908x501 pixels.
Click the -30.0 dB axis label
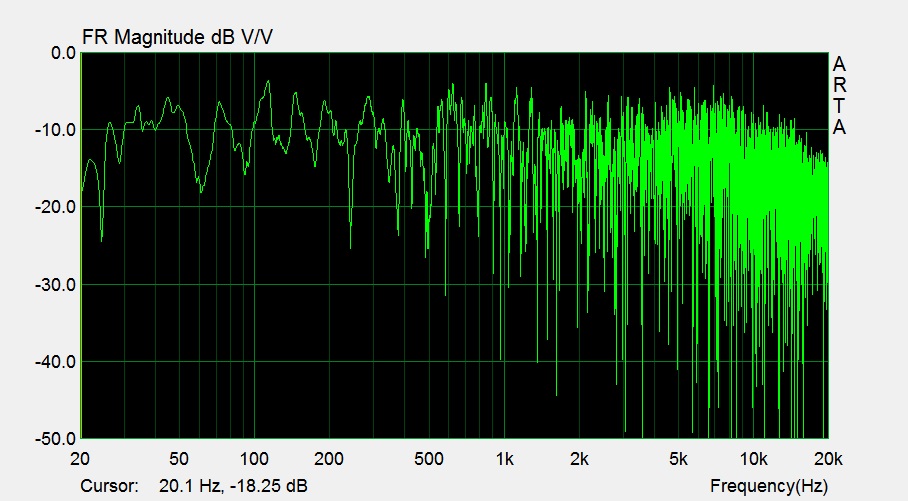56,285
